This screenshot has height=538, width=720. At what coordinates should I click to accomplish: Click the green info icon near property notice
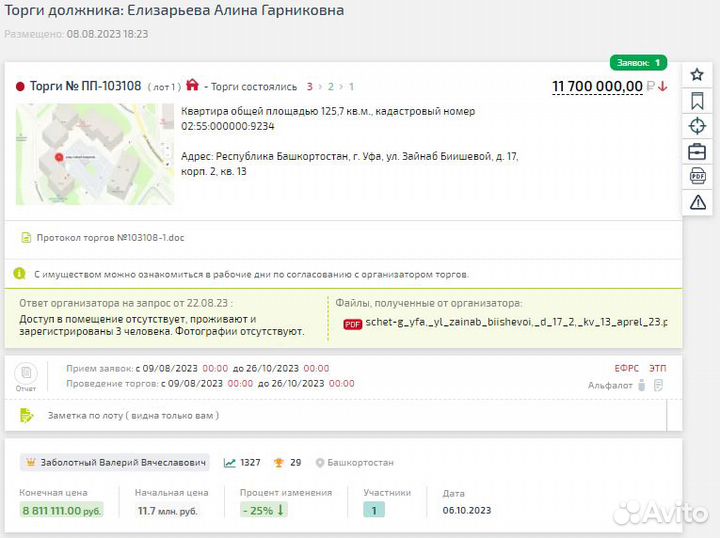tap(19, 274)
